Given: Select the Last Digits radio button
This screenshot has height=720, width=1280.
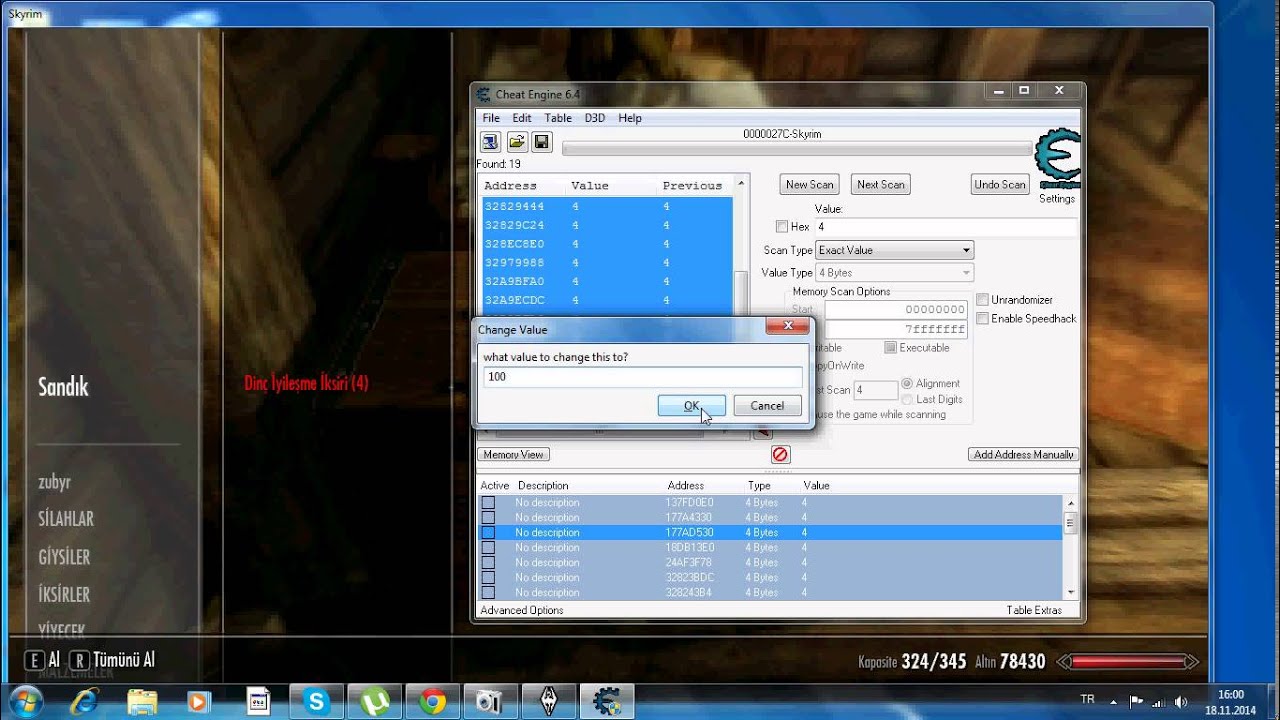Looking at the screenshot, I should (x=907, y=400).
